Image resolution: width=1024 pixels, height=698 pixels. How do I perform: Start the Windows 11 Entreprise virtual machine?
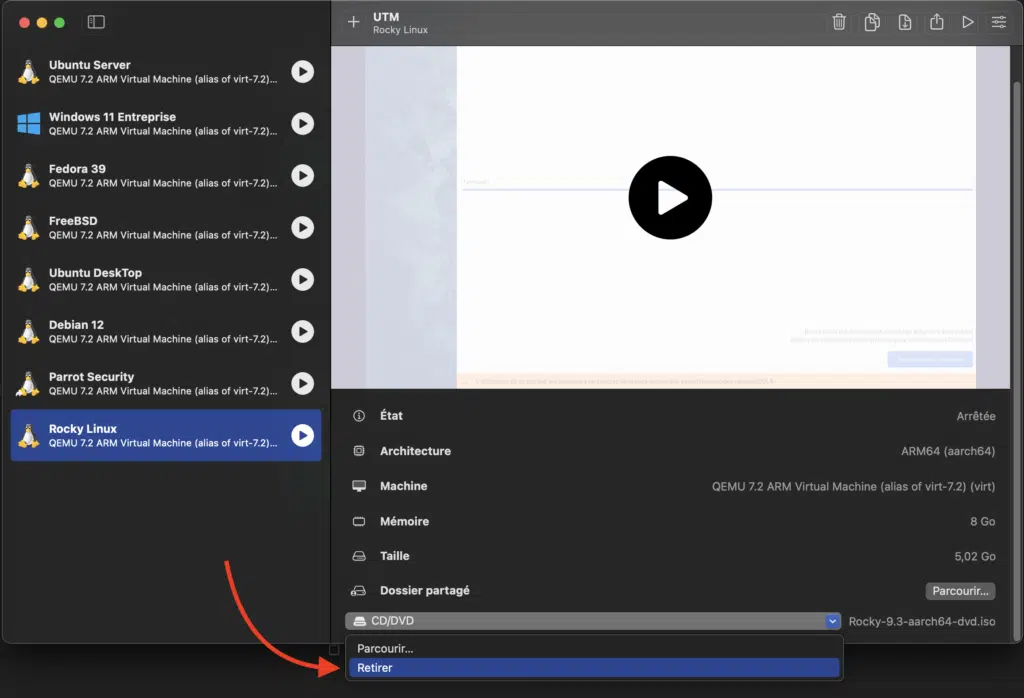pyautogui.click(x=302, y=123)
